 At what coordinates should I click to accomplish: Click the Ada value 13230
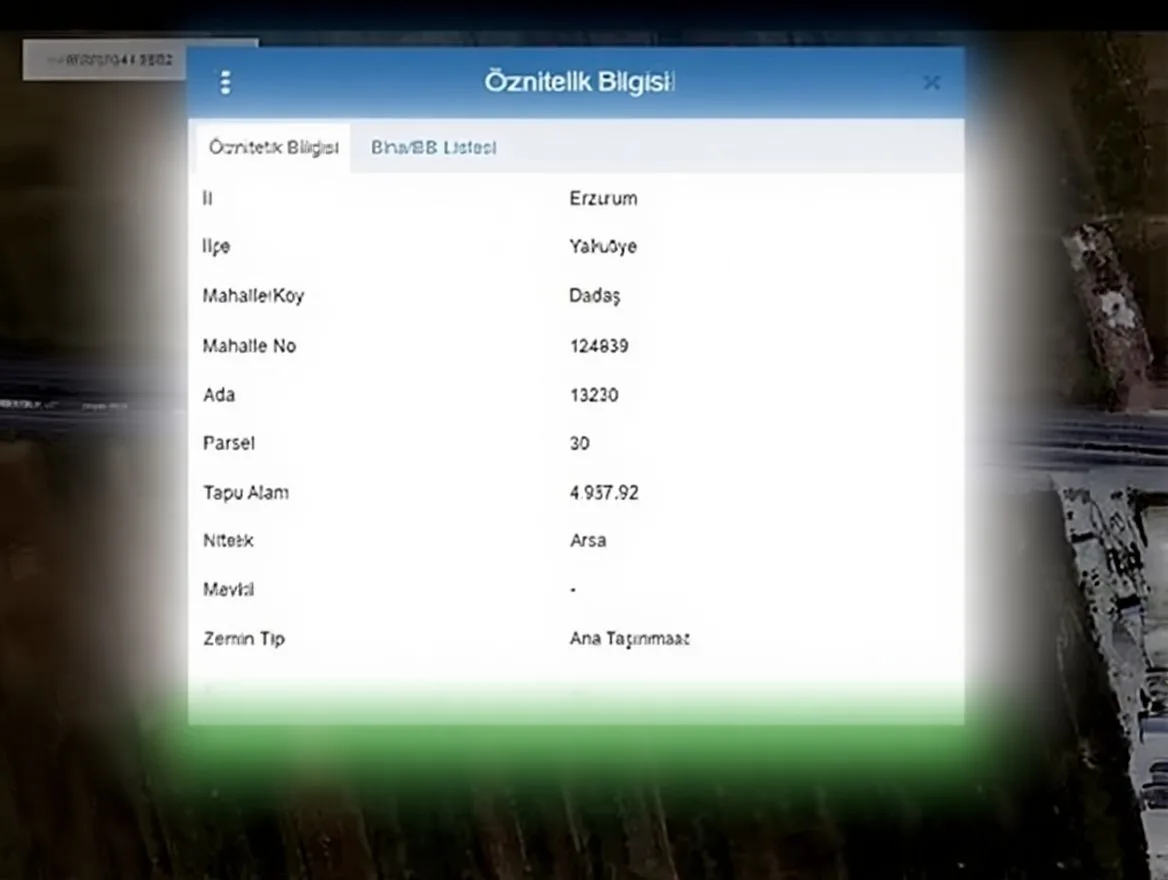coord(594,395)
